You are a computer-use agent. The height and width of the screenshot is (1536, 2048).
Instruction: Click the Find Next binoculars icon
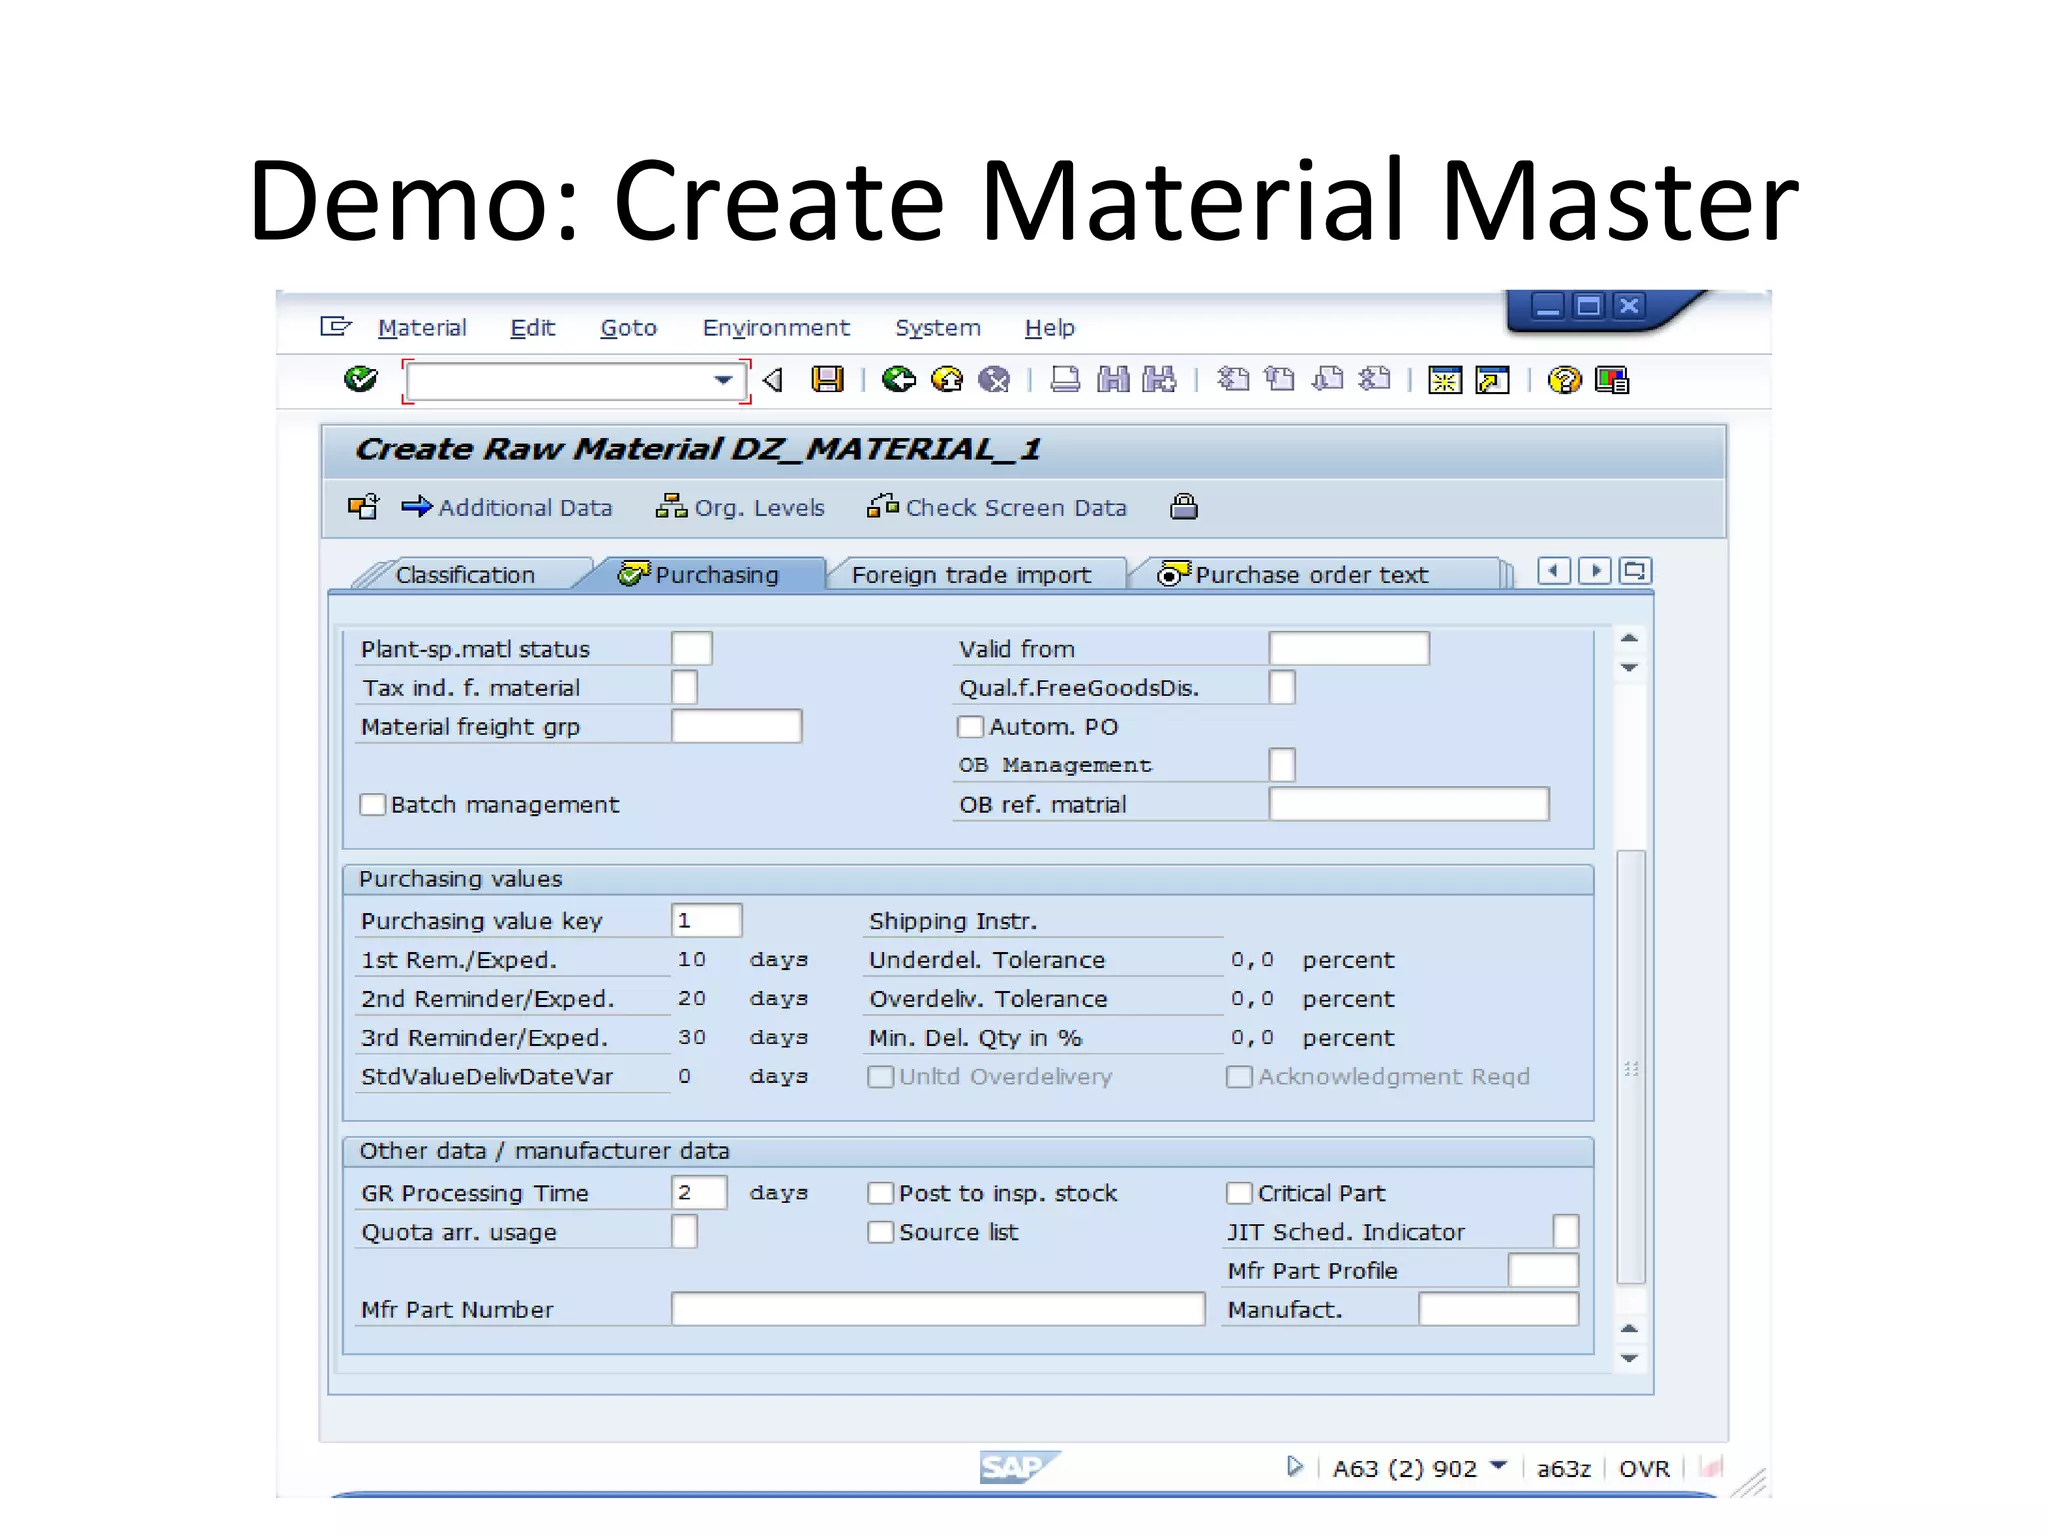pyautogui.click(x=1160, y=380)
